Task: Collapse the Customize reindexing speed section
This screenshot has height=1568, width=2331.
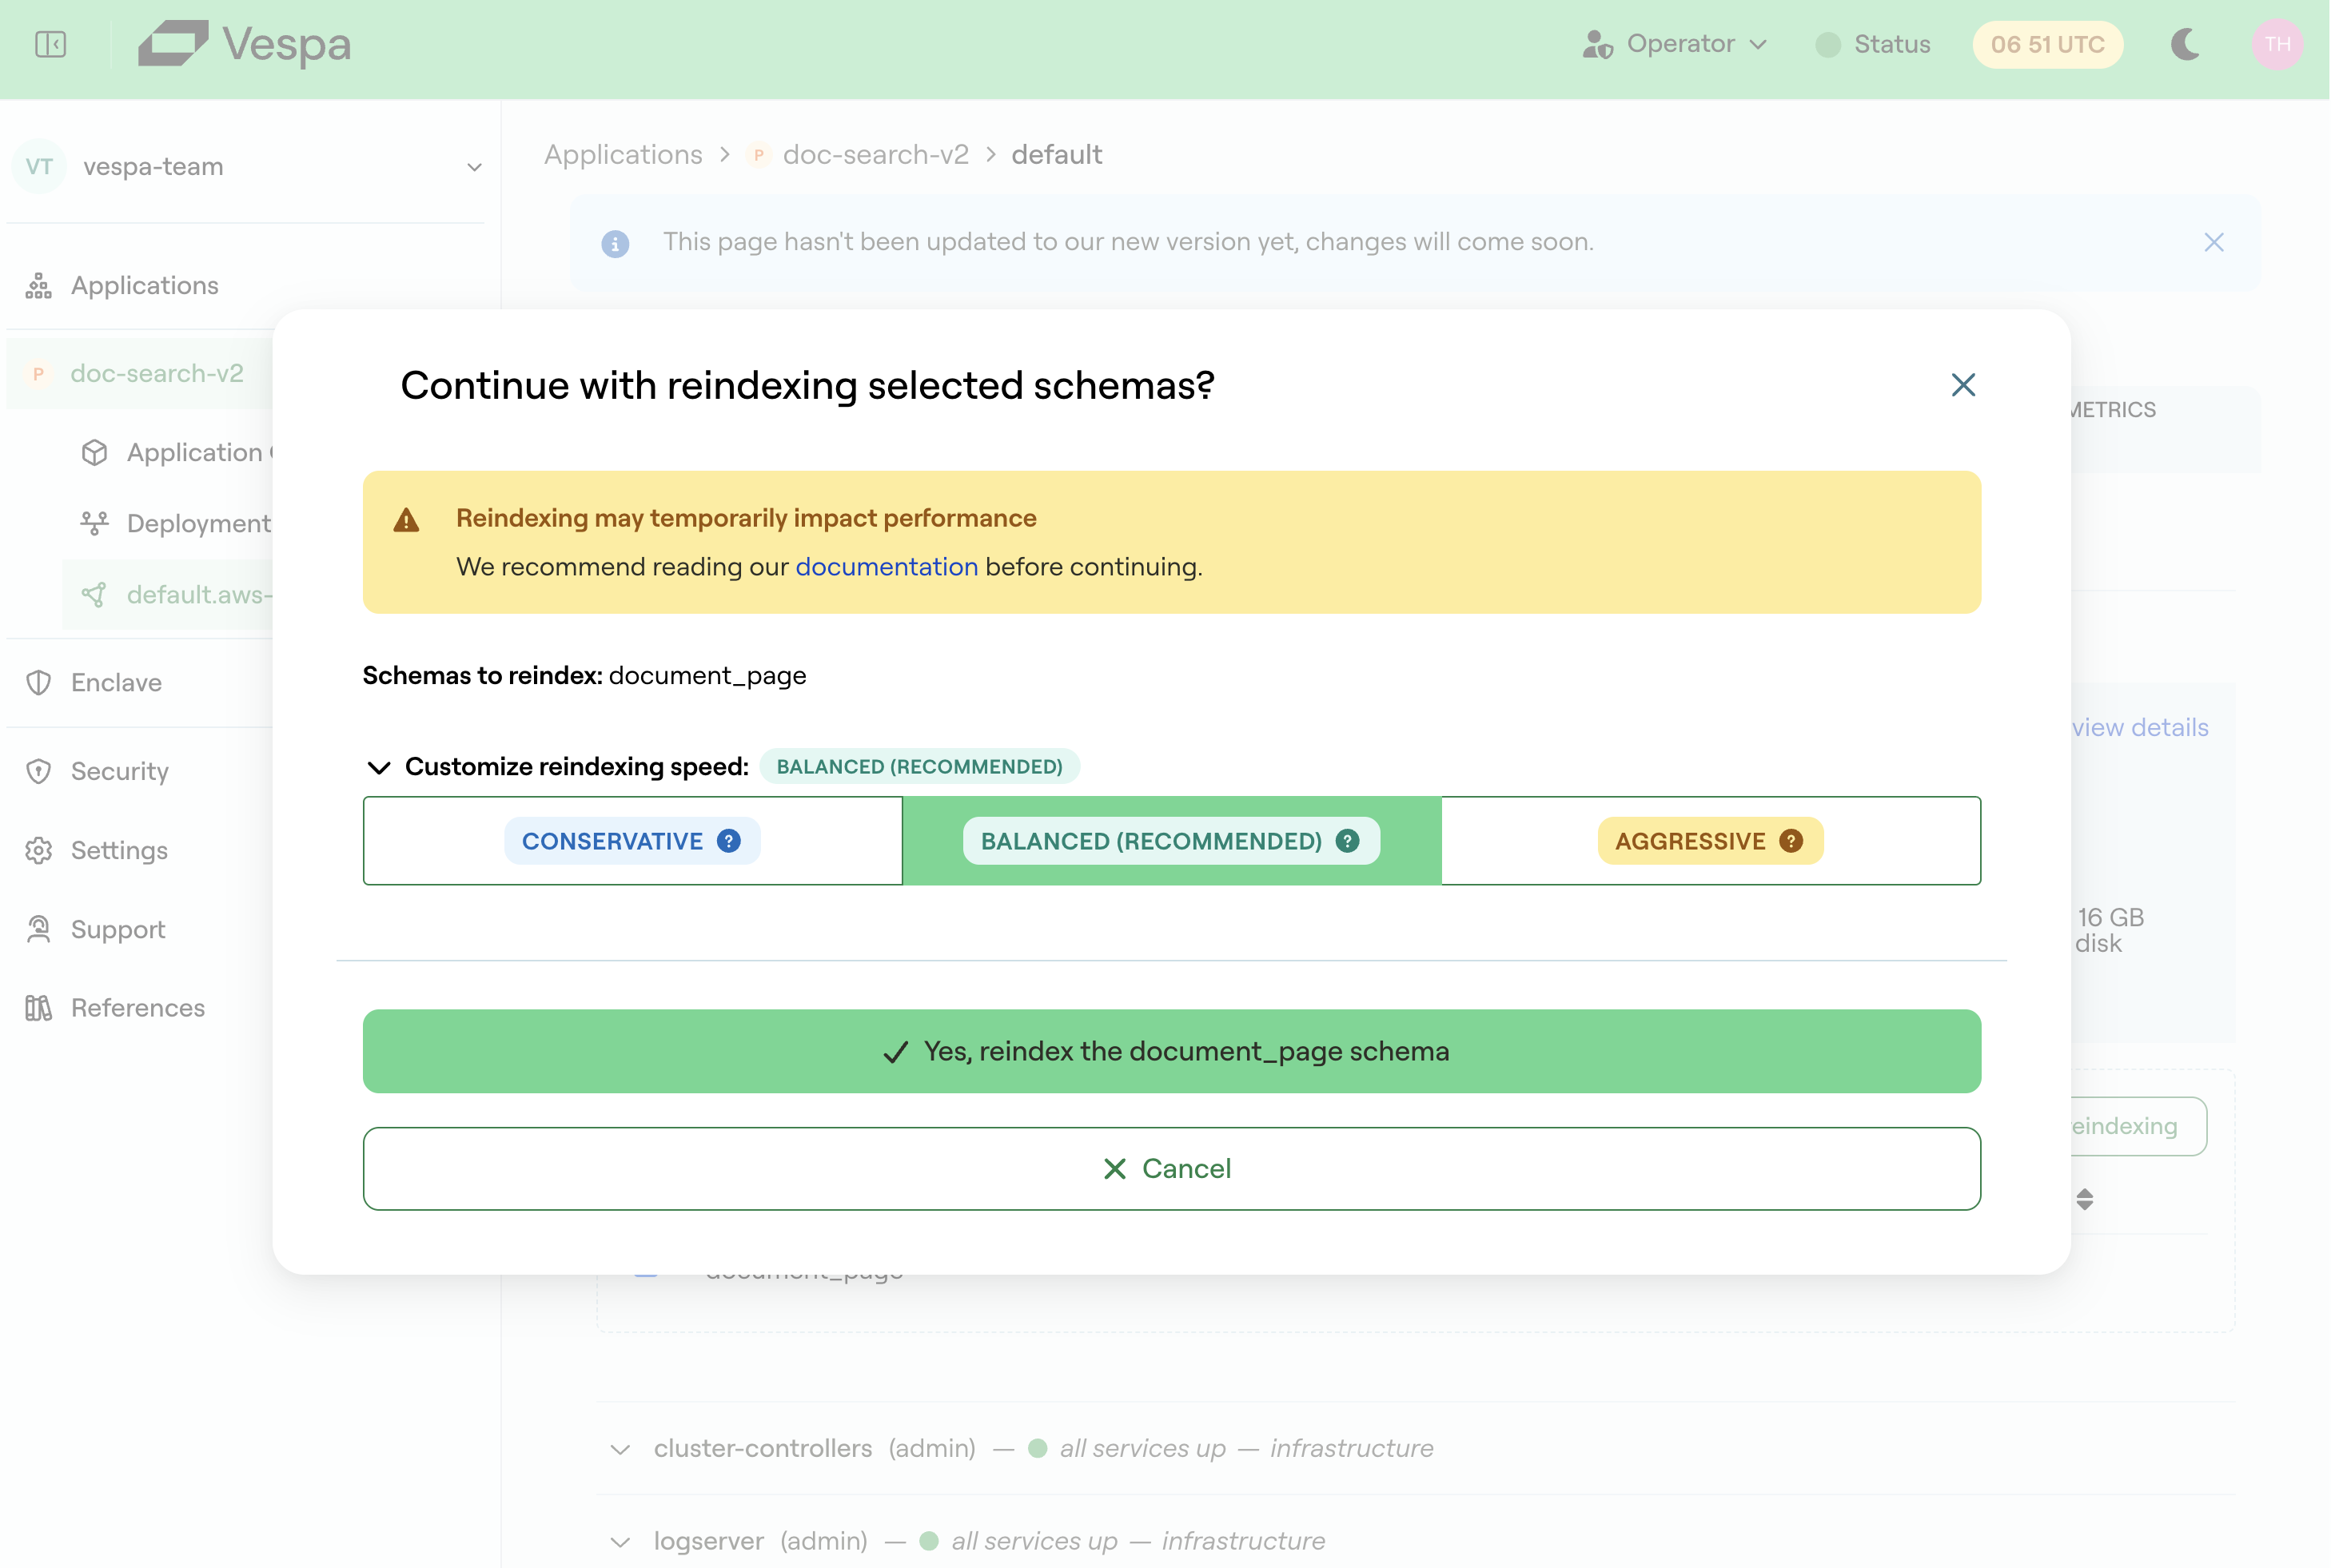Action: pyautogui.click(x=379, y=767)
